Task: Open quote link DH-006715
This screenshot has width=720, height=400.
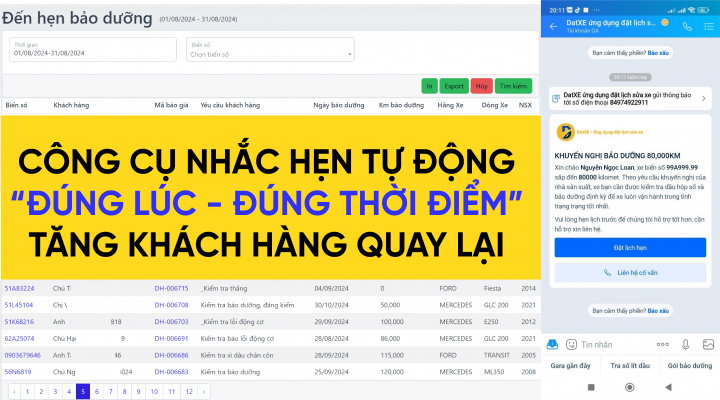Action: 172,288
